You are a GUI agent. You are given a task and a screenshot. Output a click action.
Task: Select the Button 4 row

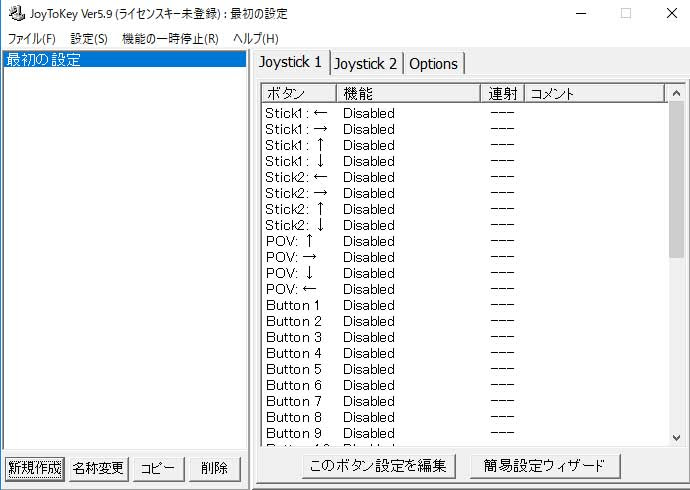[465, 353]
